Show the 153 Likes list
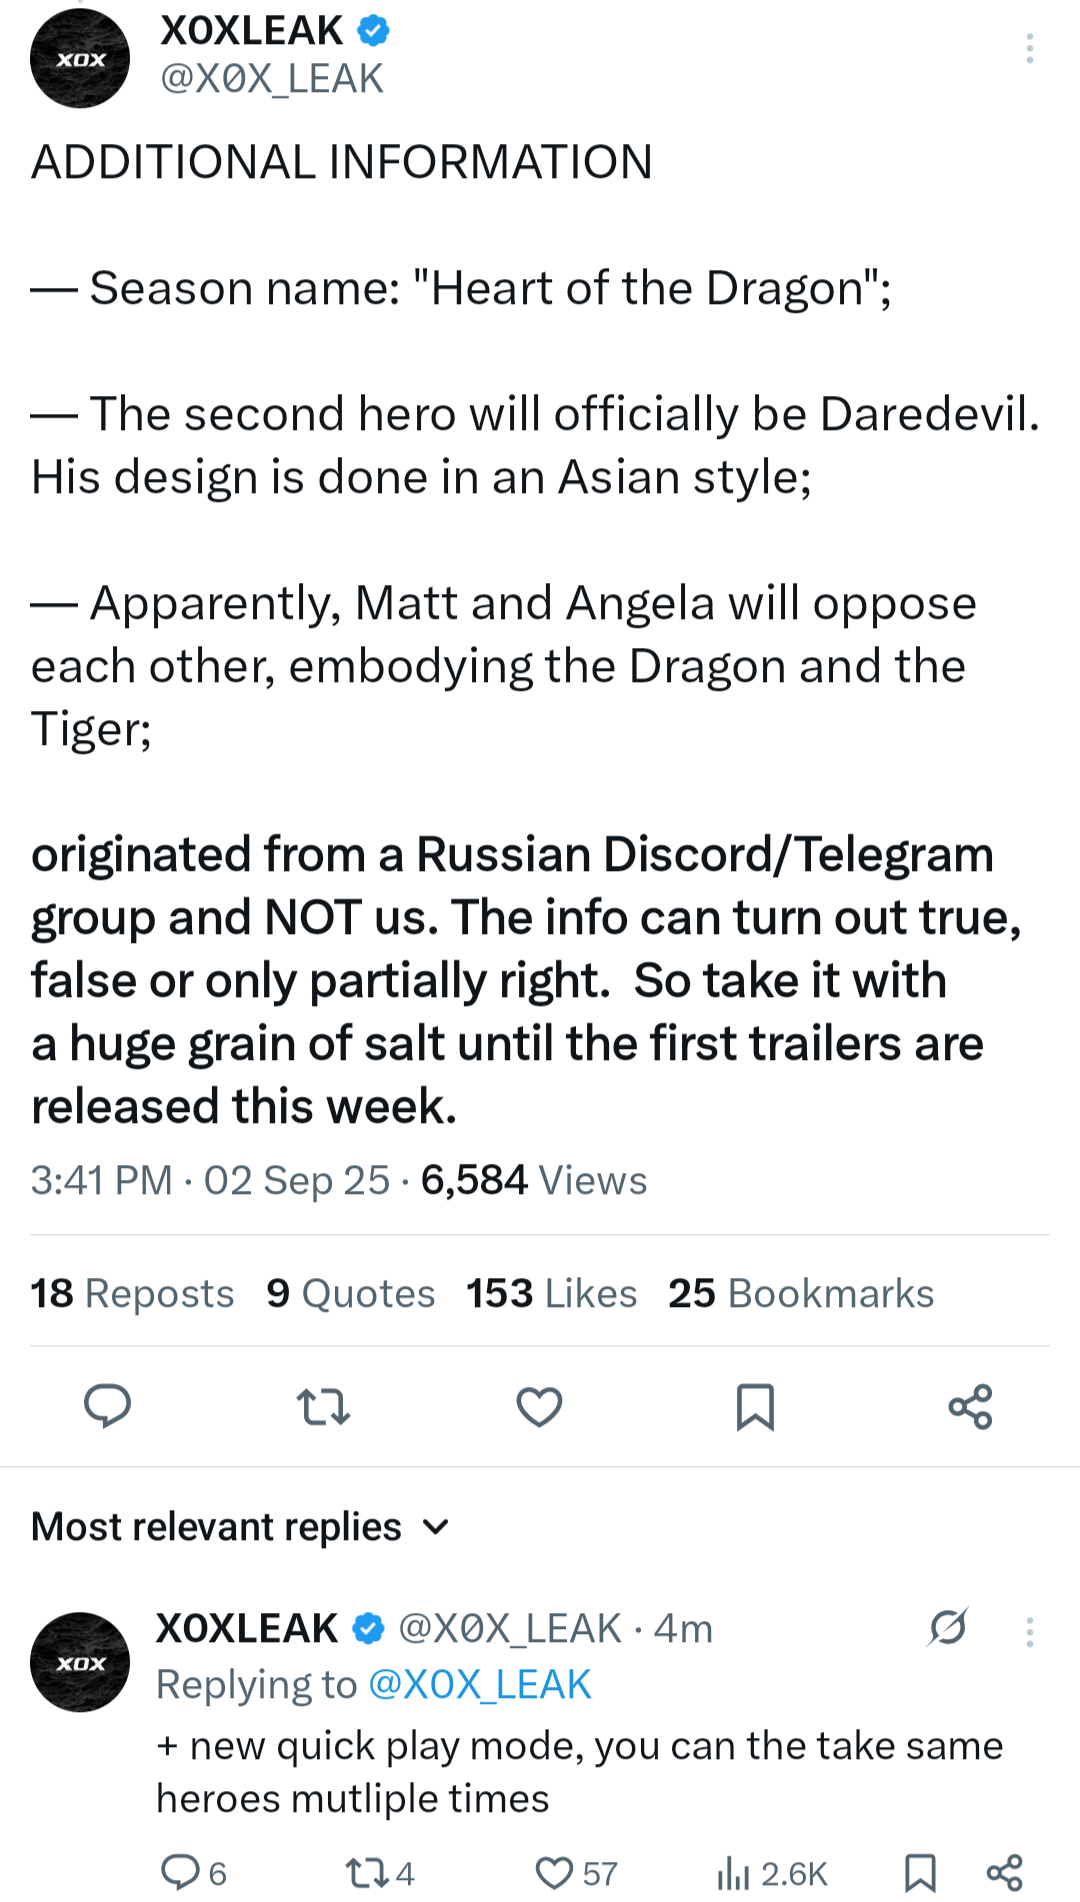Screen dimensions: 1080x1902 coord(551,1293)
